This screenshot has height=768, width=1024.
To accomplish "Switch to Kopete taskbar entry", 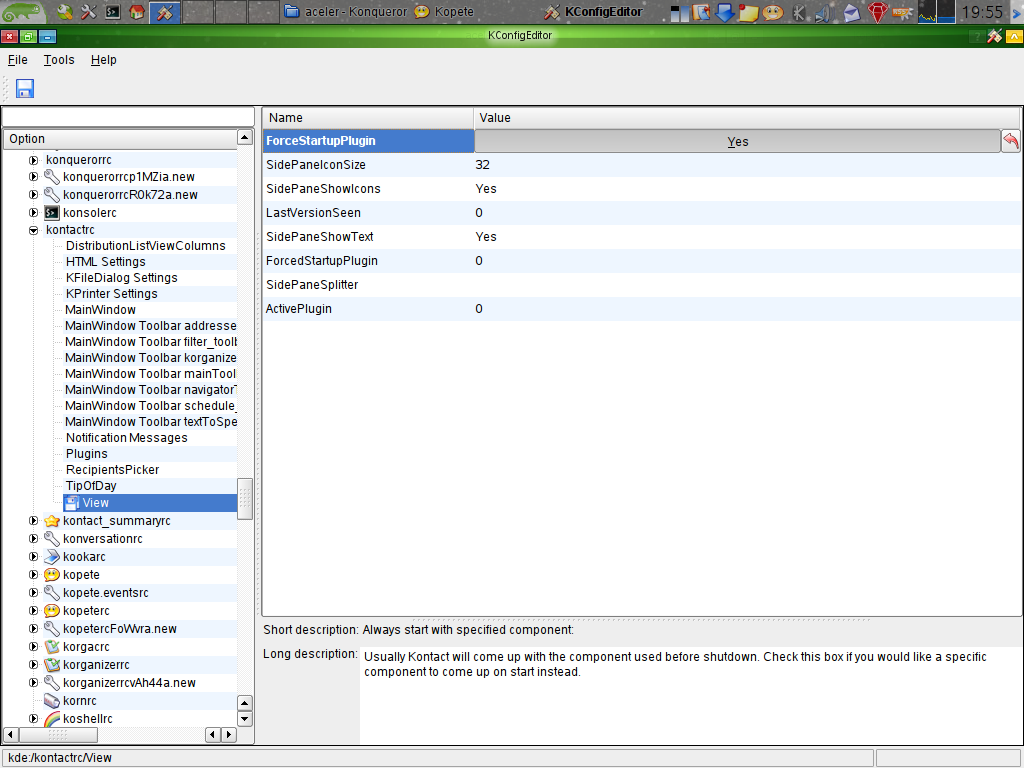I will tap(445, 12).
